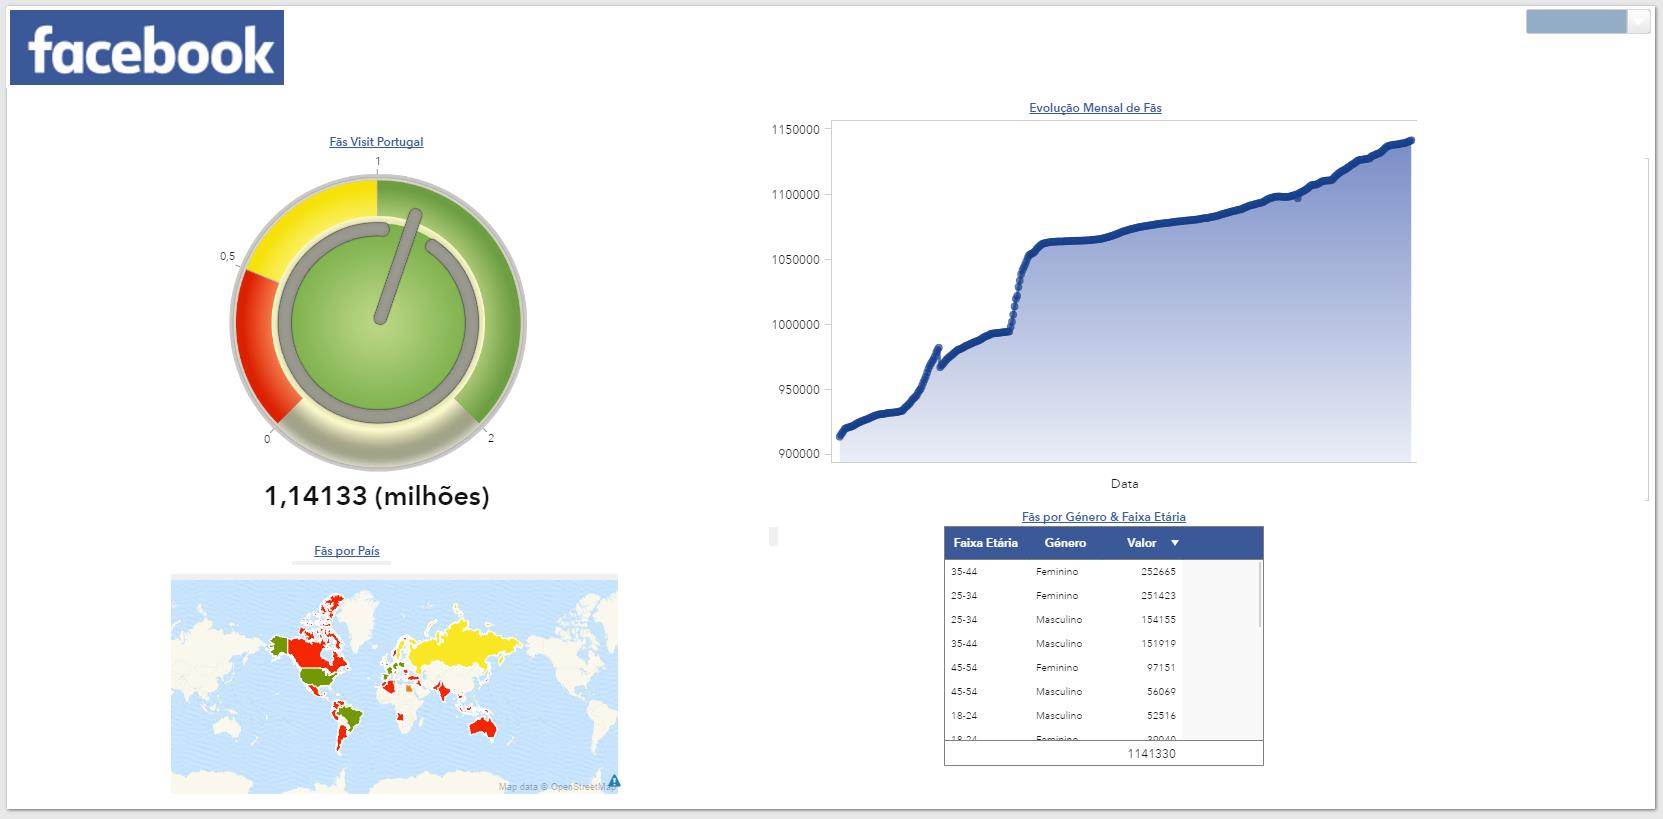This screenshot has height=819, width=1663.
Task: Click the 1000000 y-axis label
Action: [795, 325]
